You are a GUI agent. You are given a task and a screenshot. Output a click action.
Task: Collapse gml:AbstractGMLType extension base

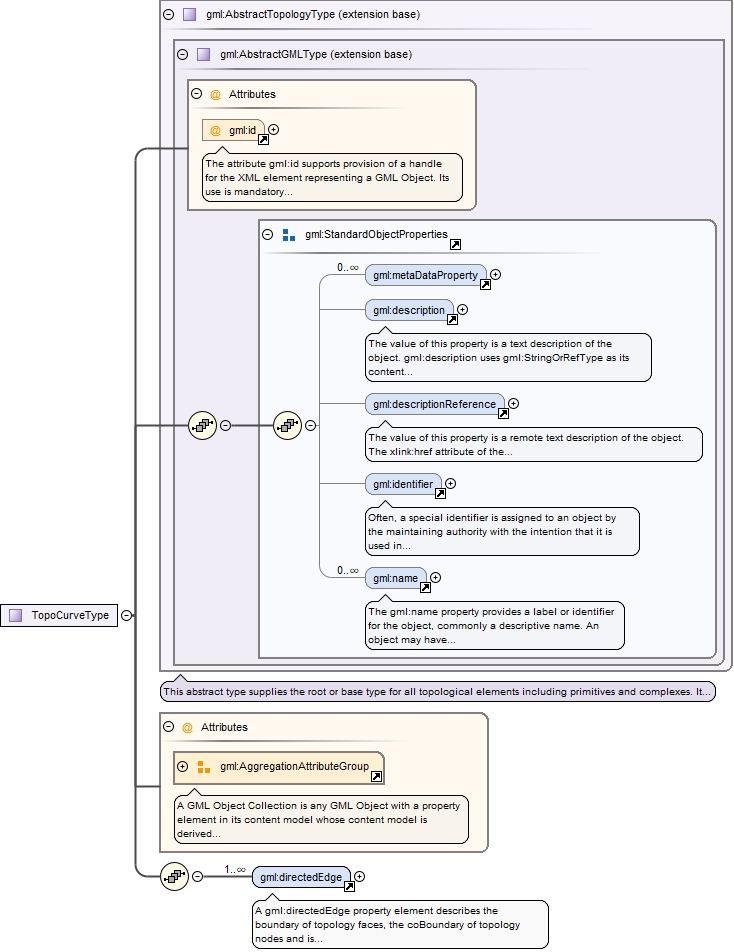coord(183,54)
